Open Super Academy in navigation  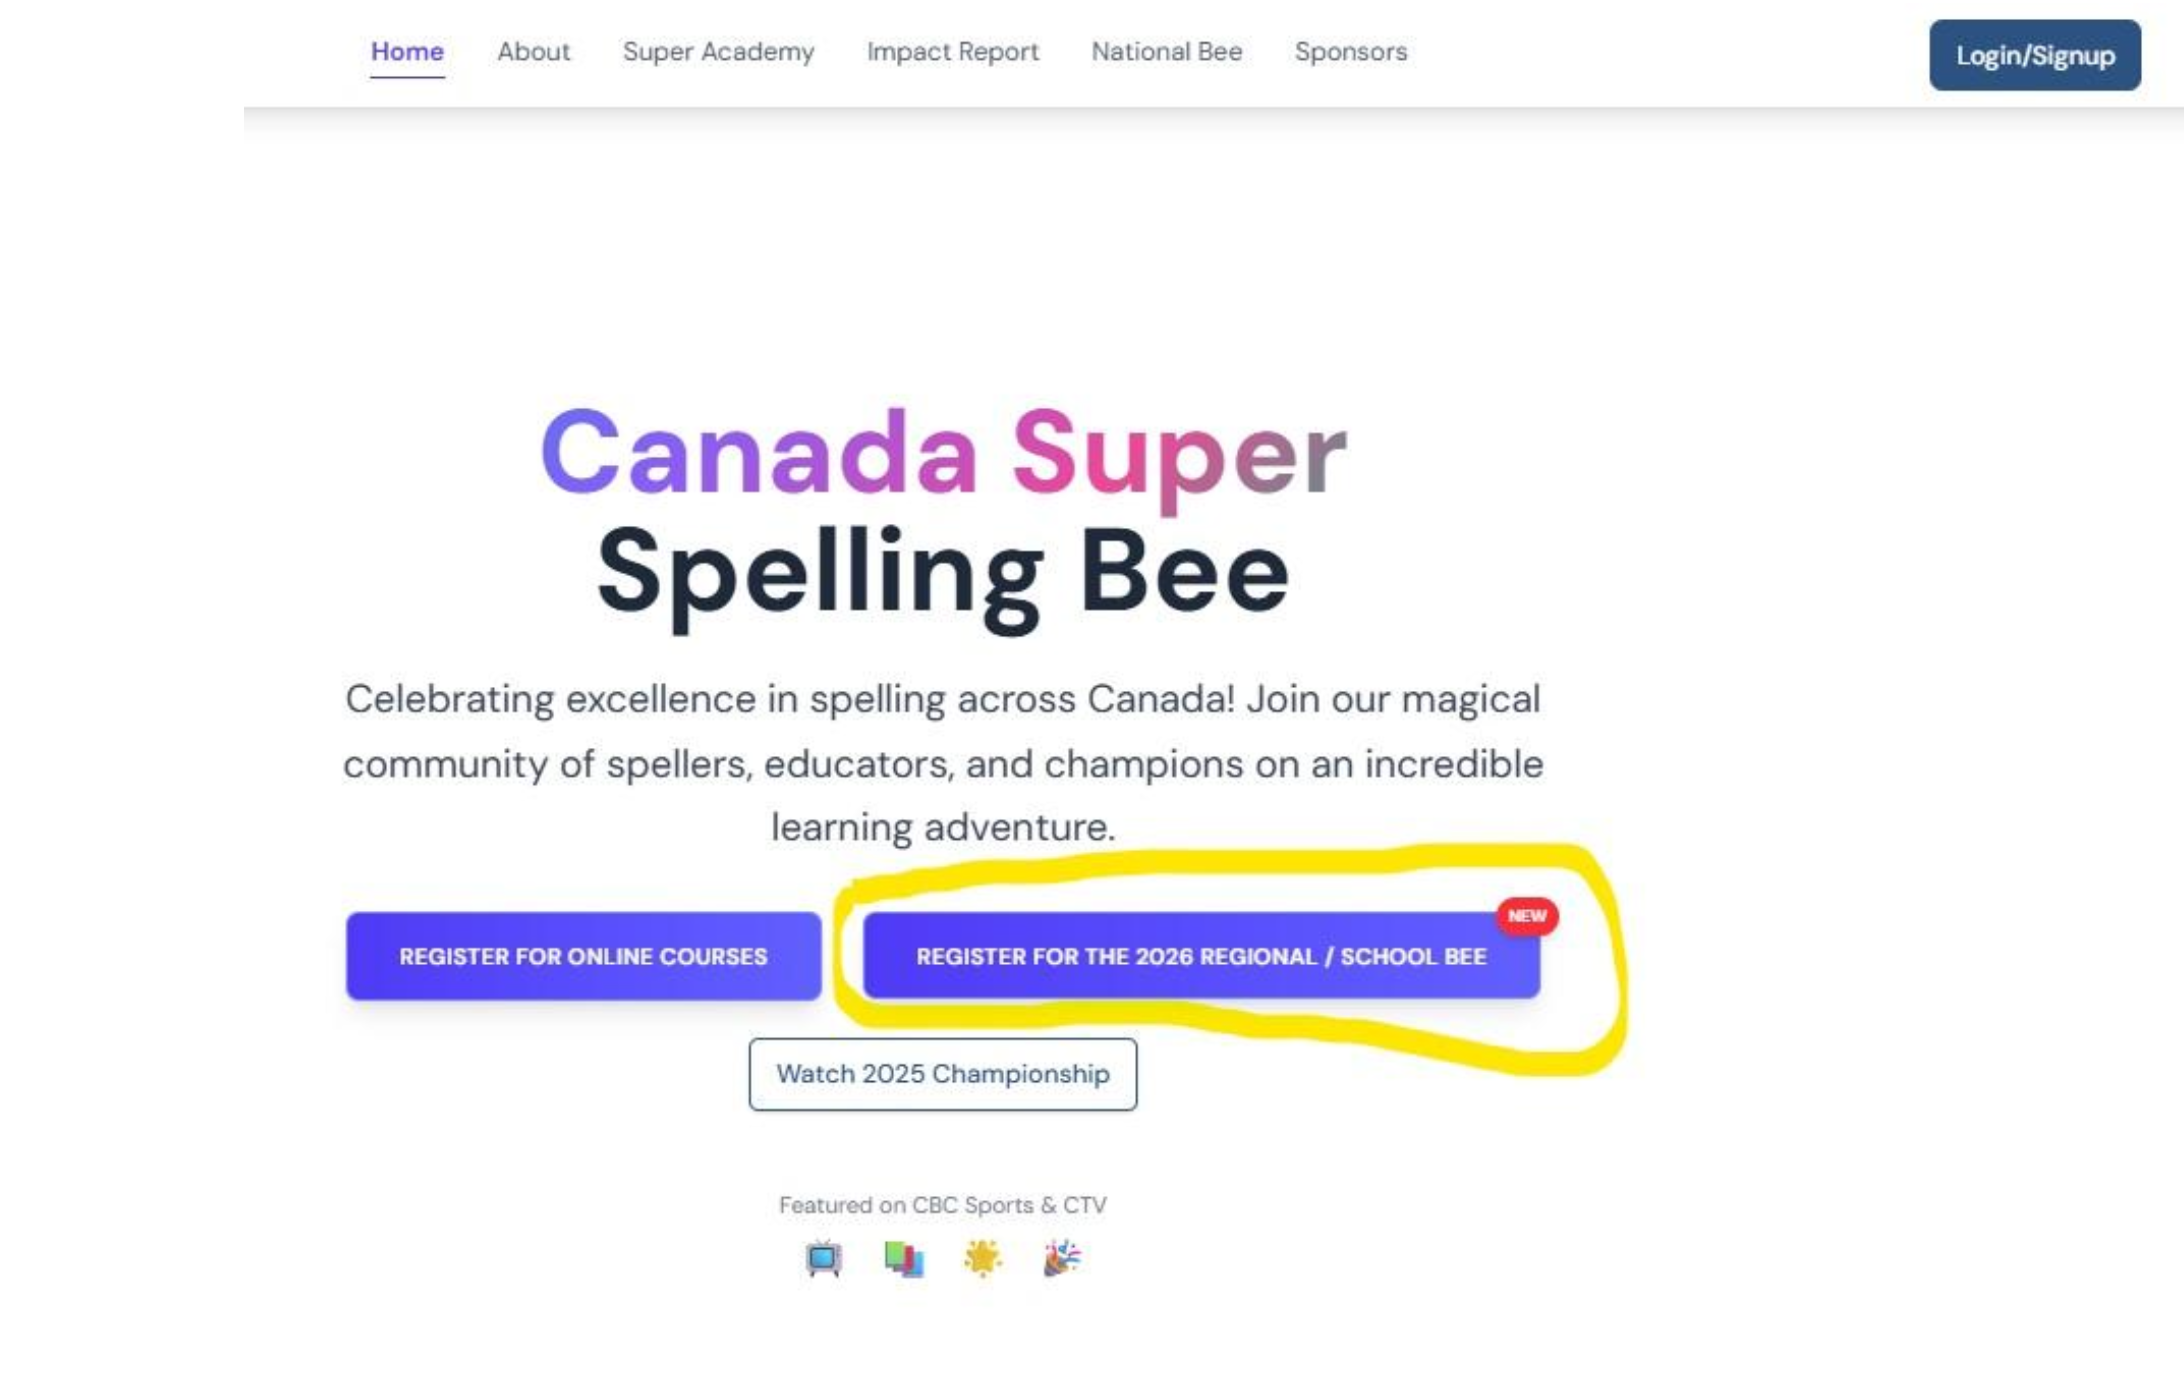[x=718, y=52]
